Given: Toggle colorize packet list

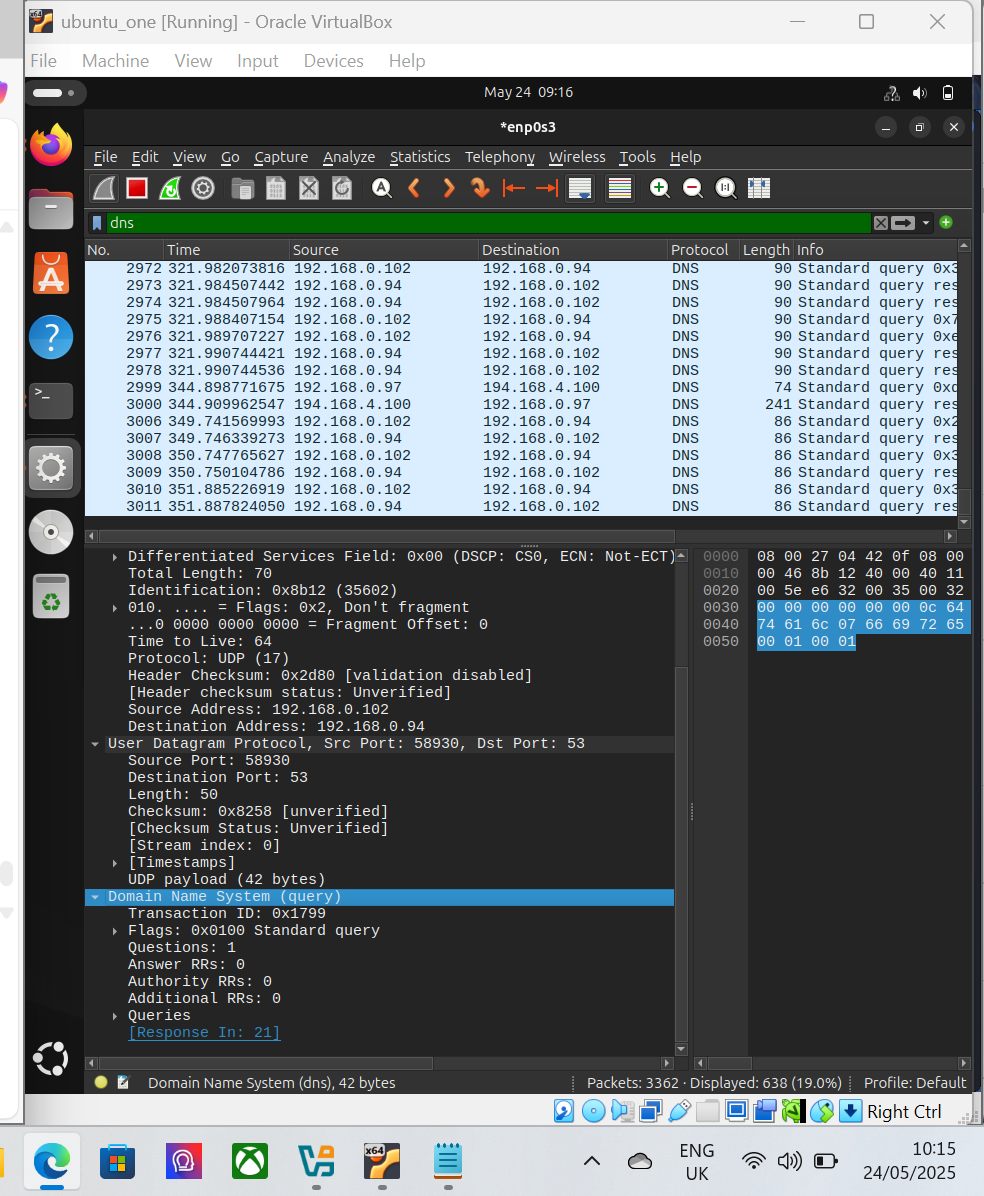Looking at the screenshot, I should [620, 188].
